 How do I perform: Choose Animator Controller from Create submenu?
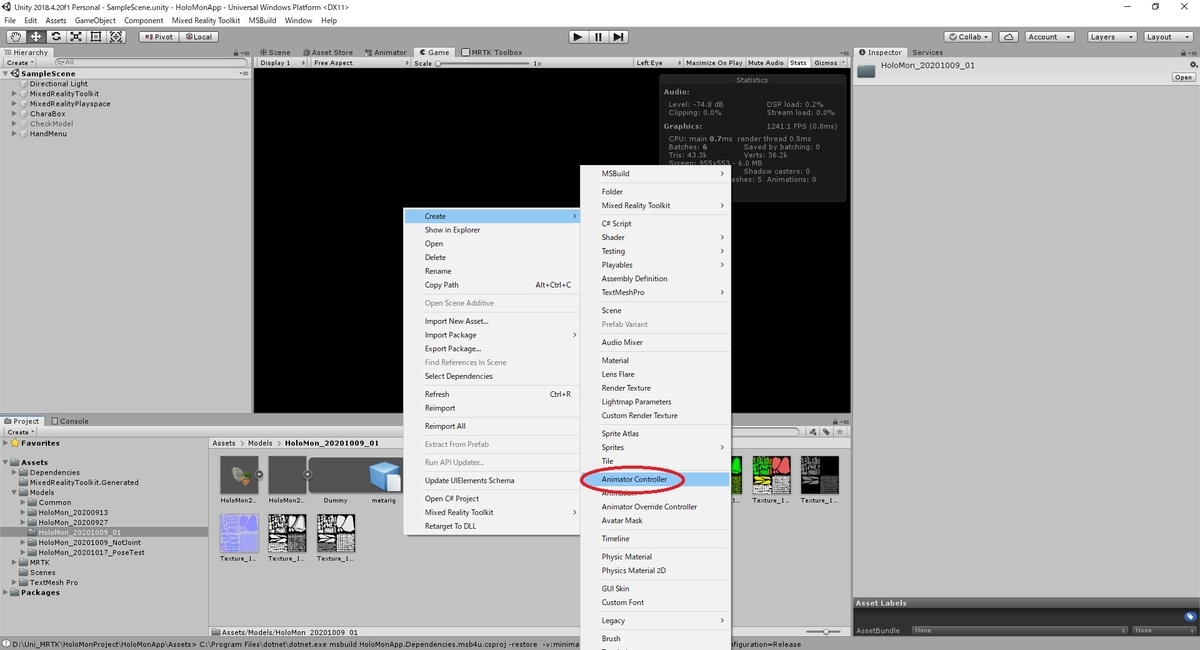tap(656, 480)
